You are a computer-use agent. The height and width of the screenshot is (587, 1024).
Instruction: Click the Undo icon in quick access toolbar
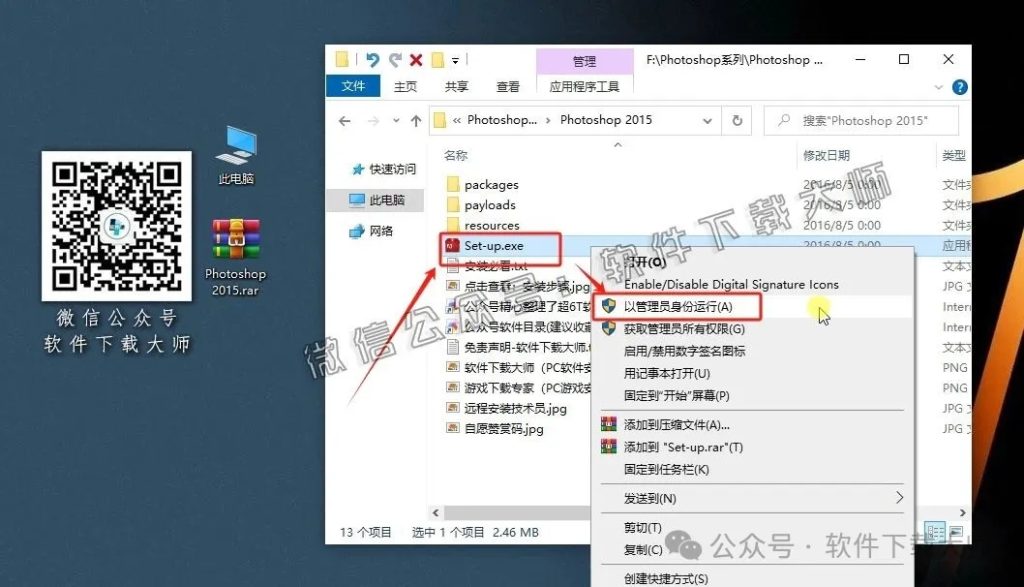pyautogui.click(x=373, y=59)
